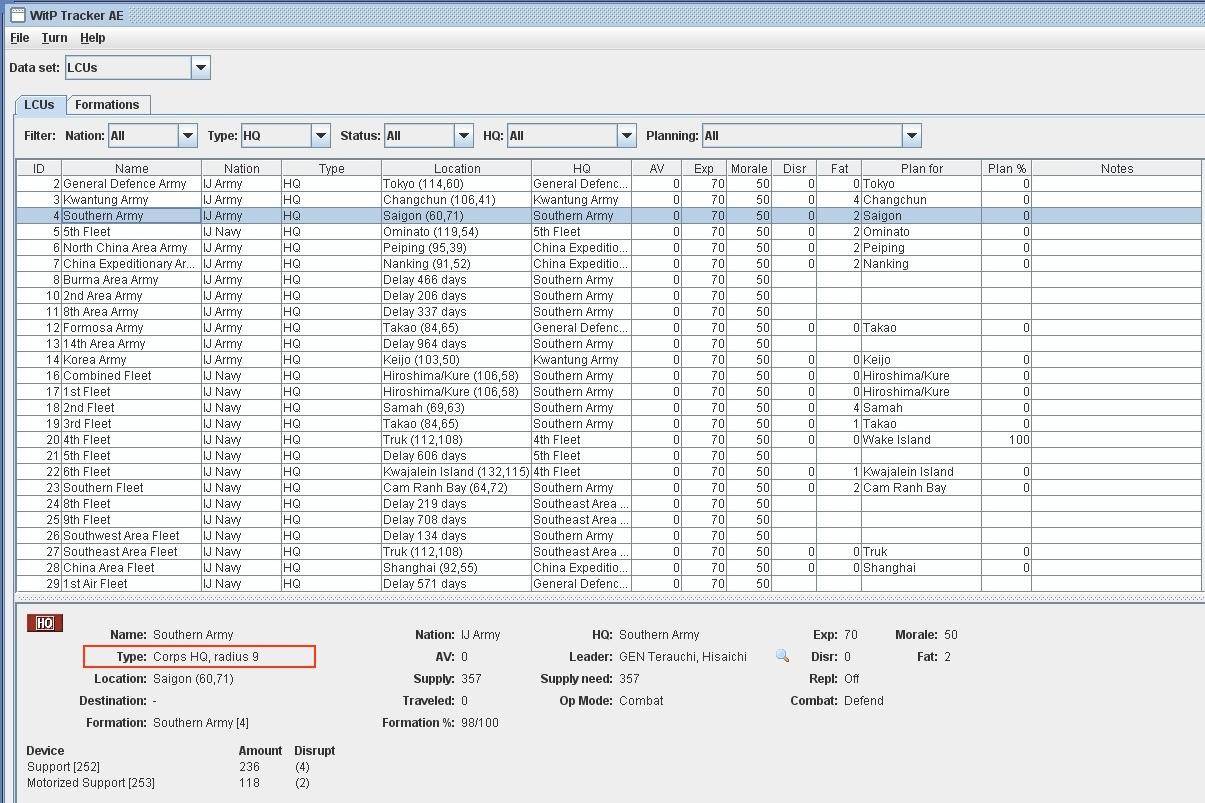Image resolution: width=1205 pixels, height=803 pixels.
Task: Open the File menu
Action: (x=20, y=38)
